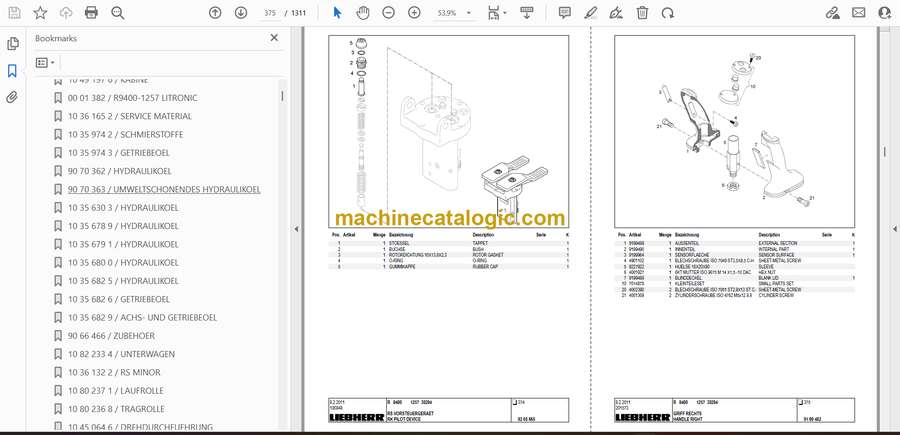Screen dimensions: 900x435
Task: Open the find text magnifier tool
Action: [118, 13]
